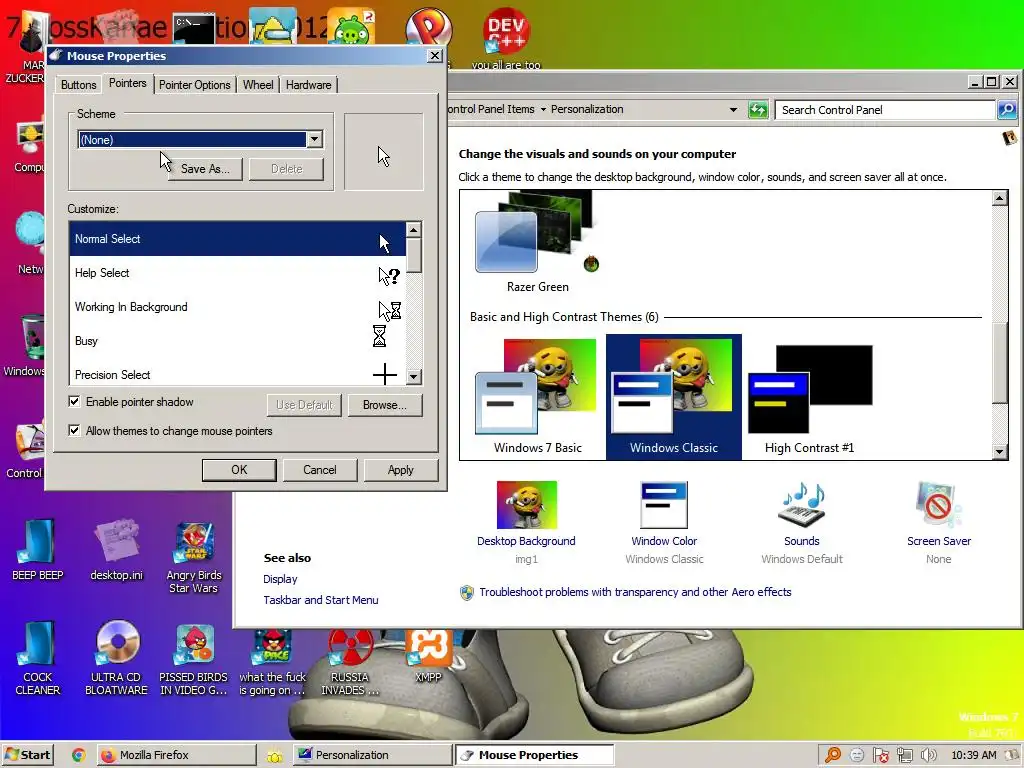This screenshot has width=1024, height=768.
Task: Switch to the Wheel tab
Action: click(258, 85)
